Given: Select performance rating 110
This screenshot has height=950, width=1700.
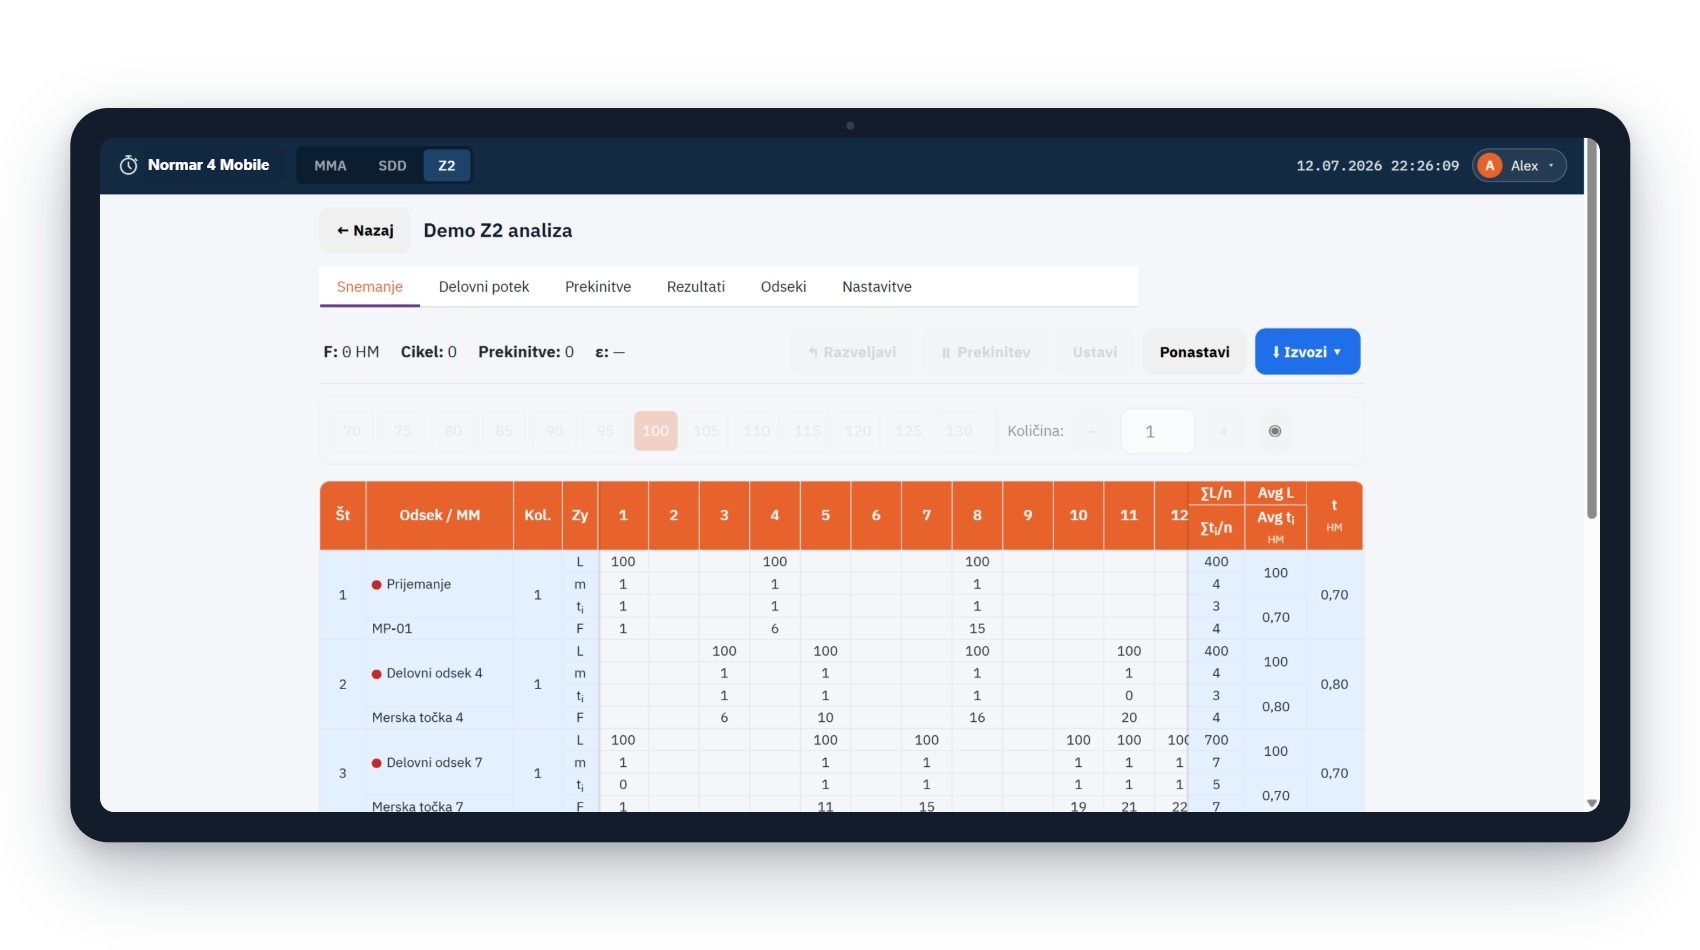Looking at the screenshot, I should click(757, 431).
